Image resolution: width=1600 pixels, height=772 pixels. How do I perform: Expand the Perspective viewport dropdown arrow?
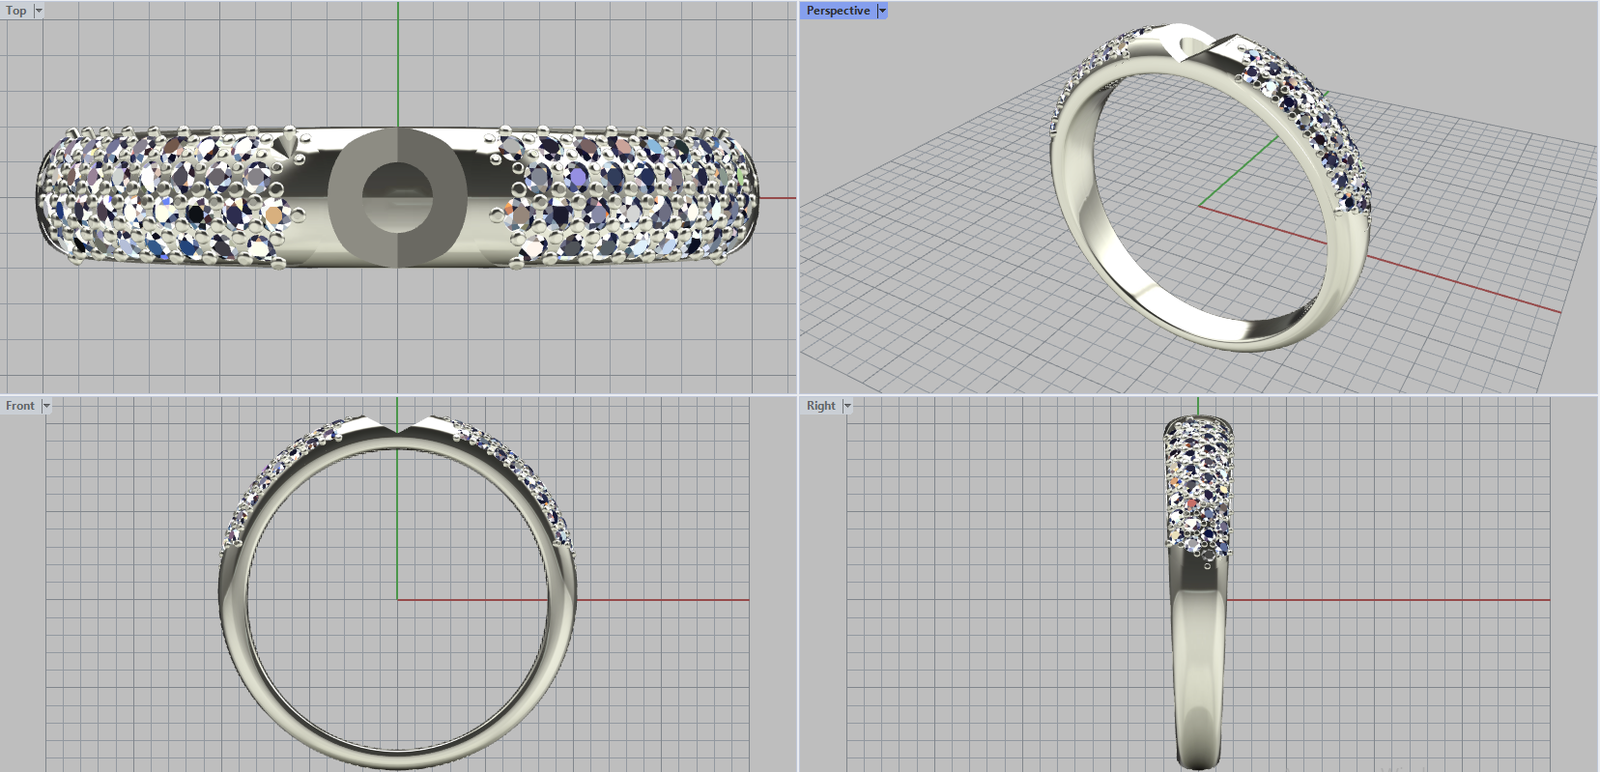tap(882, 10)
